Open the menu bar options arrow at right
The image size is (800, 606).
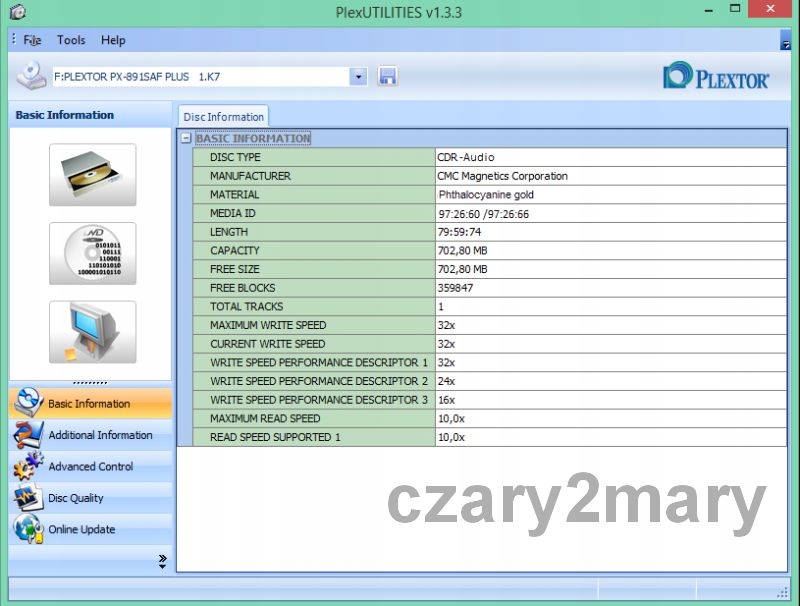[x=785, y=40]
